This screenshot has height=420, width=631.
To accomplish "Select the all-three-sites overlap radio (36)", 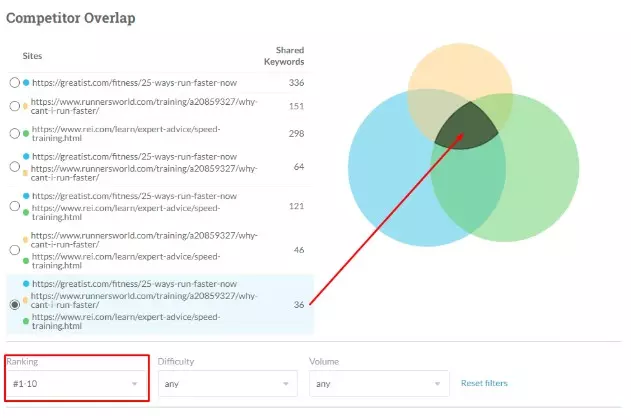I will (14, 304).
